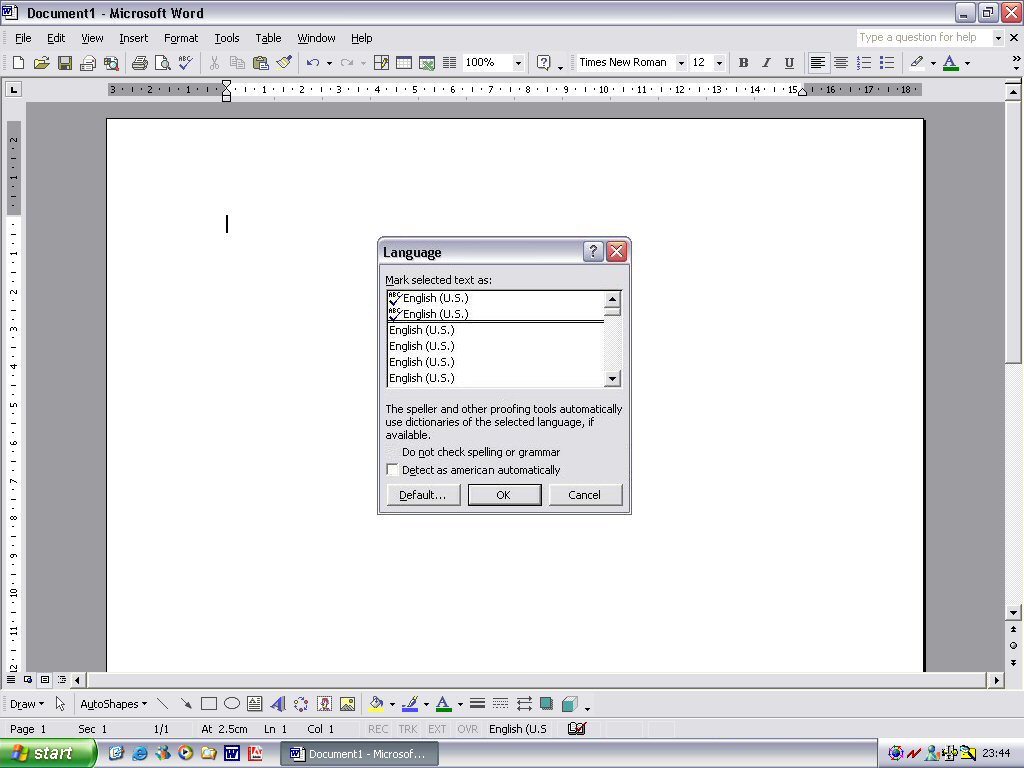Expand the Undo history dropdown arrow
The width and height of the screenshot is (1024, 768).
tap(329, 63)
